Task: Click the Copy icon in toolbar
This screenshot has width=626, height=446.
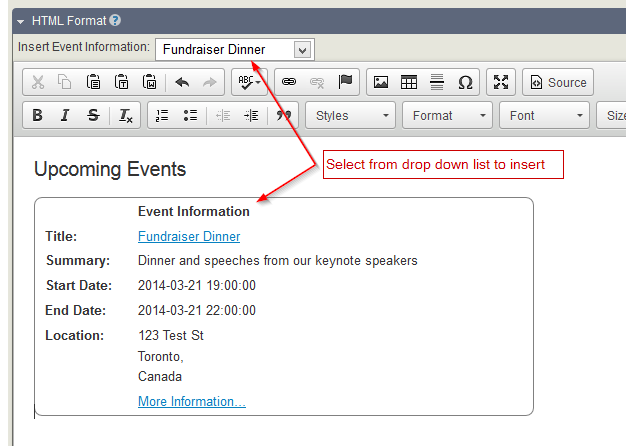Action: click(x=65, y=82)
